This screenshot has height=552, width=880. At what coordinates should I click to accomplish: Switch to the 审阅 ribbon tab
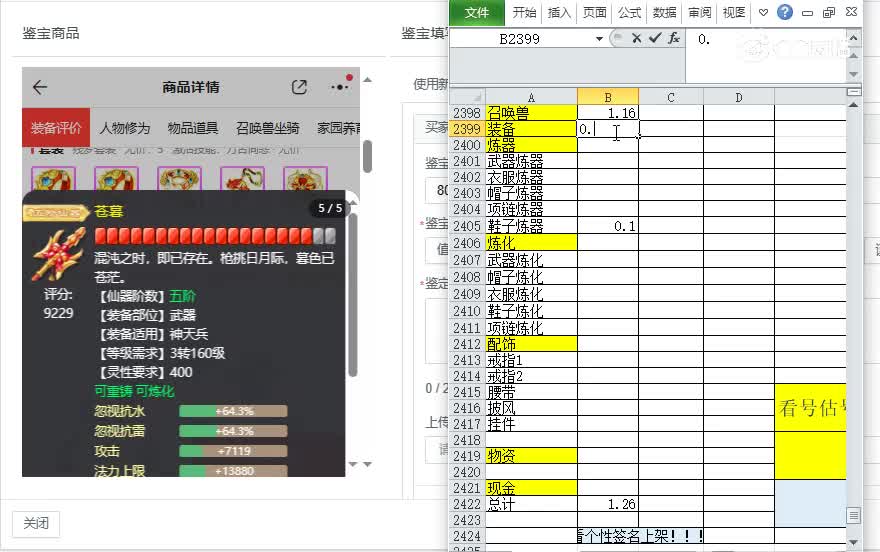click(699, 12)
